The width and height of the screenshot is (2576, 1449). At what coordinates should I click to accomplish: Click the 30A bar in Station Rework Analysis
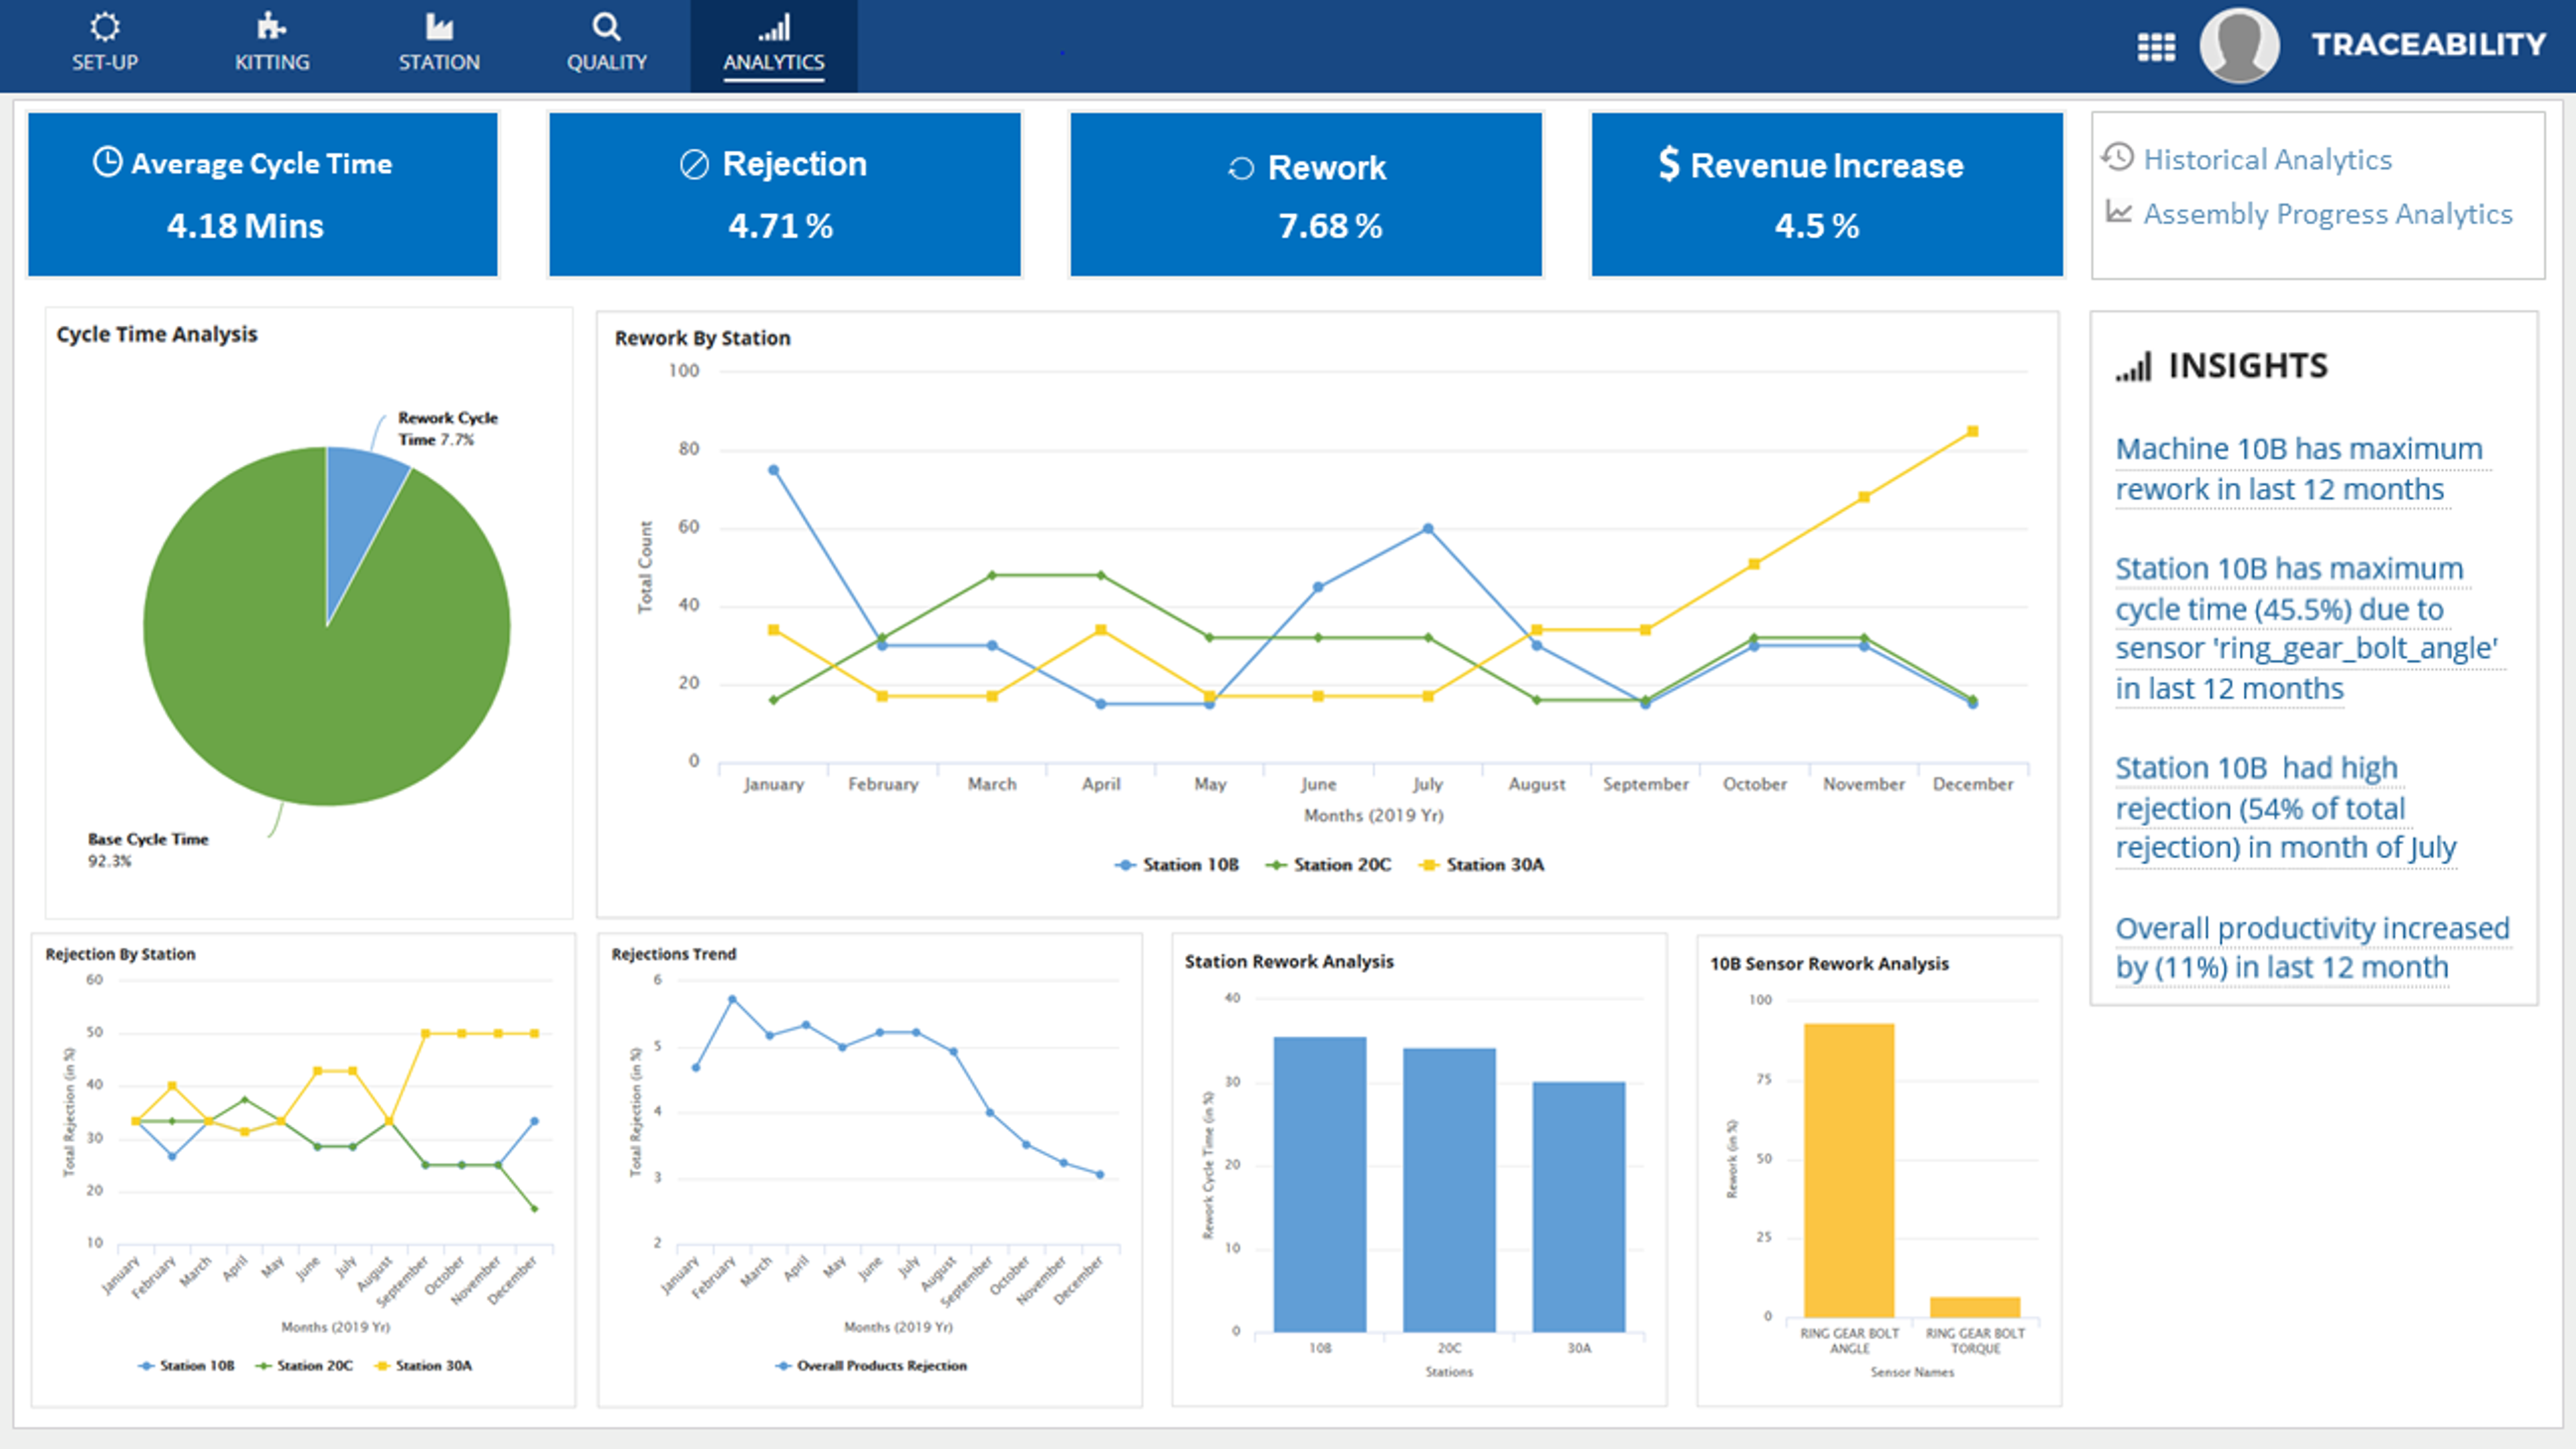click(1578, 1207)
